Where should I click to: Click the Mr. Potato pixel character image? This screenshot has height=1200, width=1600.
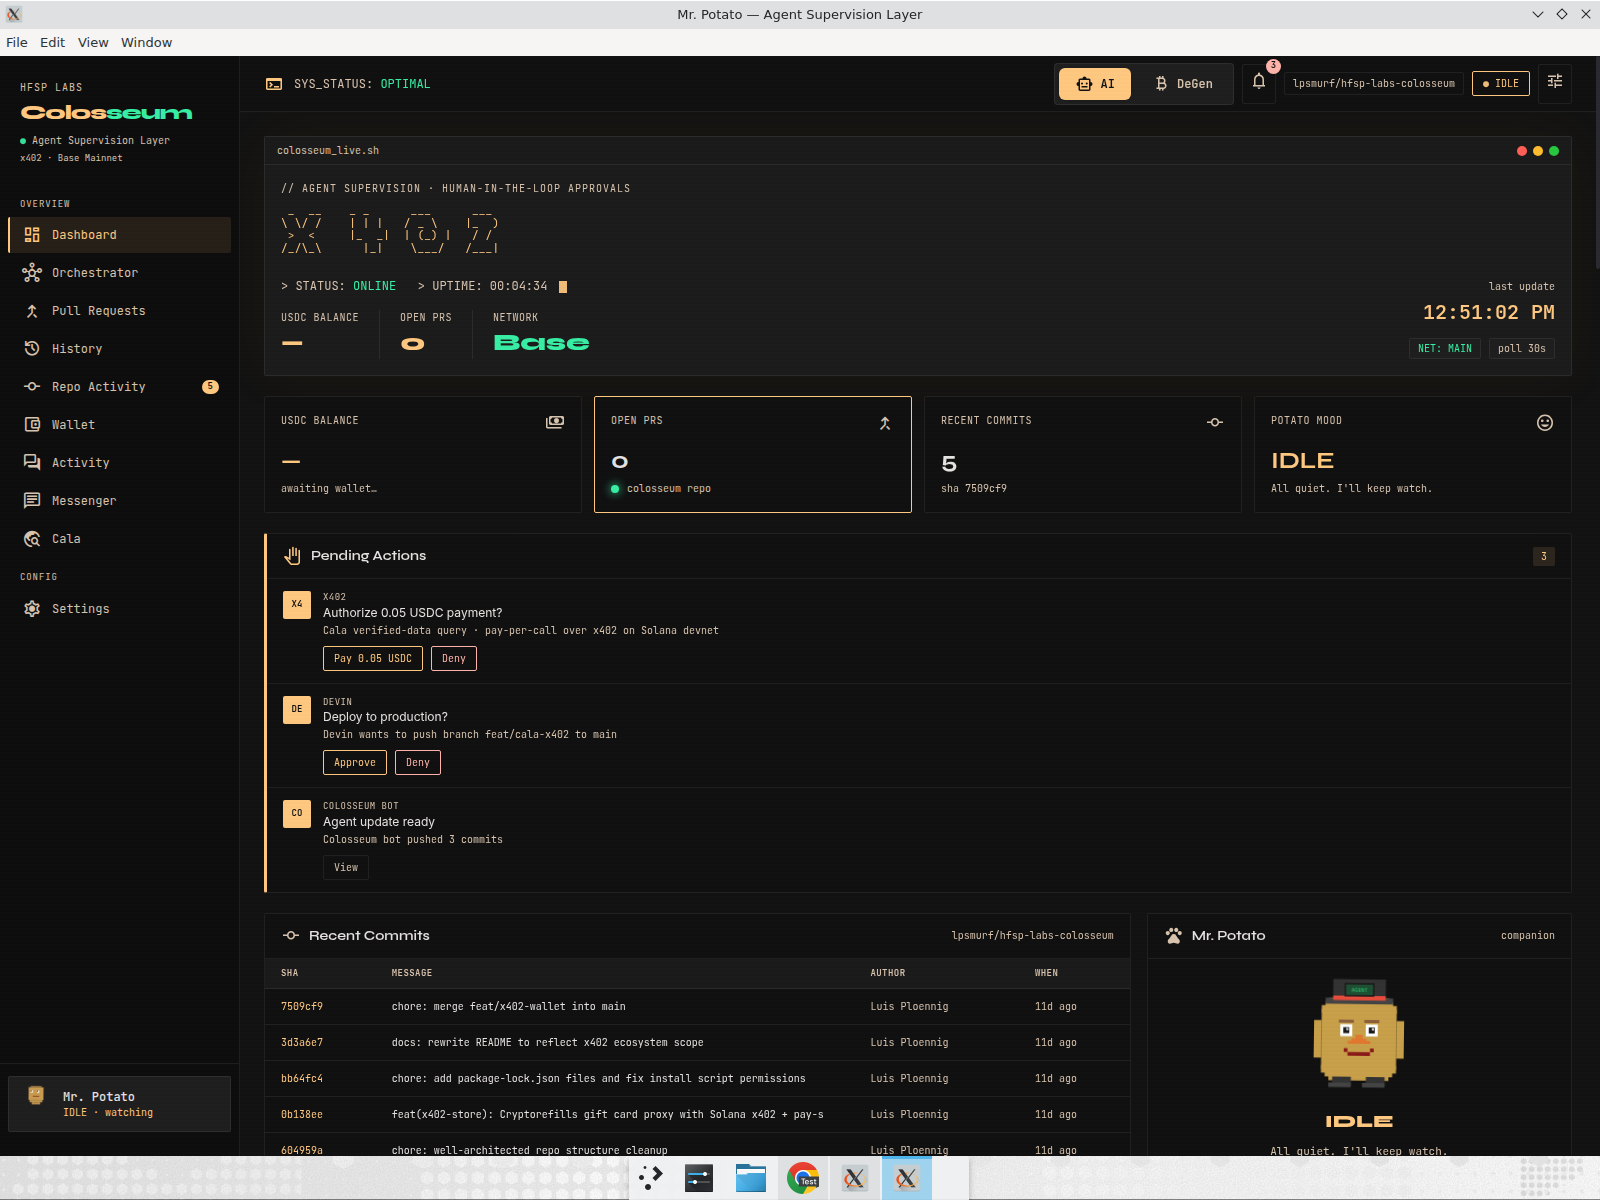coord(1358,1033)
